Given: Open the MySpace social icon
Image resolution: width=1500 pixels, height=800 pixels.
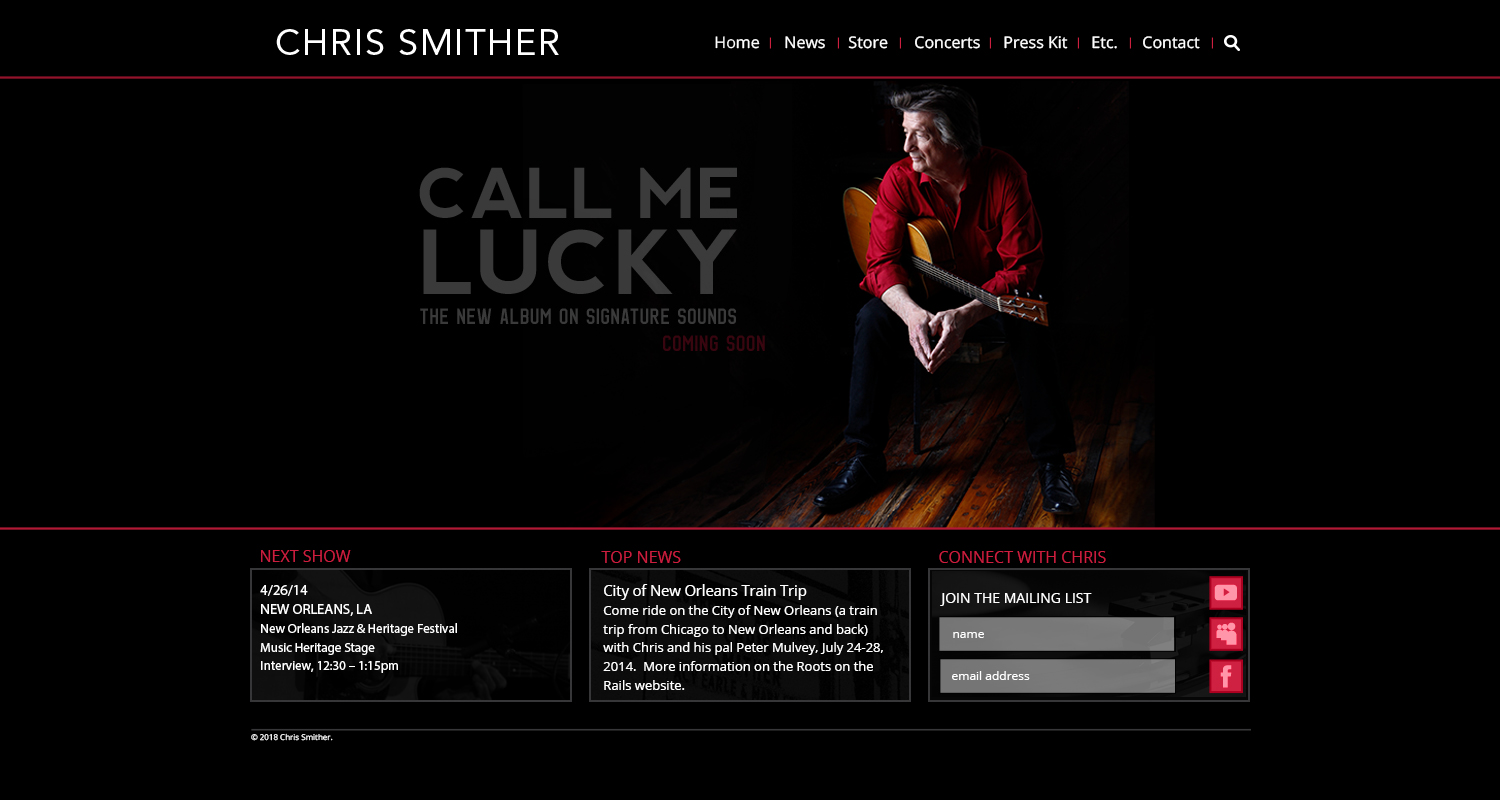Looking at the screenshot, I should click(x=1226, y=634).
